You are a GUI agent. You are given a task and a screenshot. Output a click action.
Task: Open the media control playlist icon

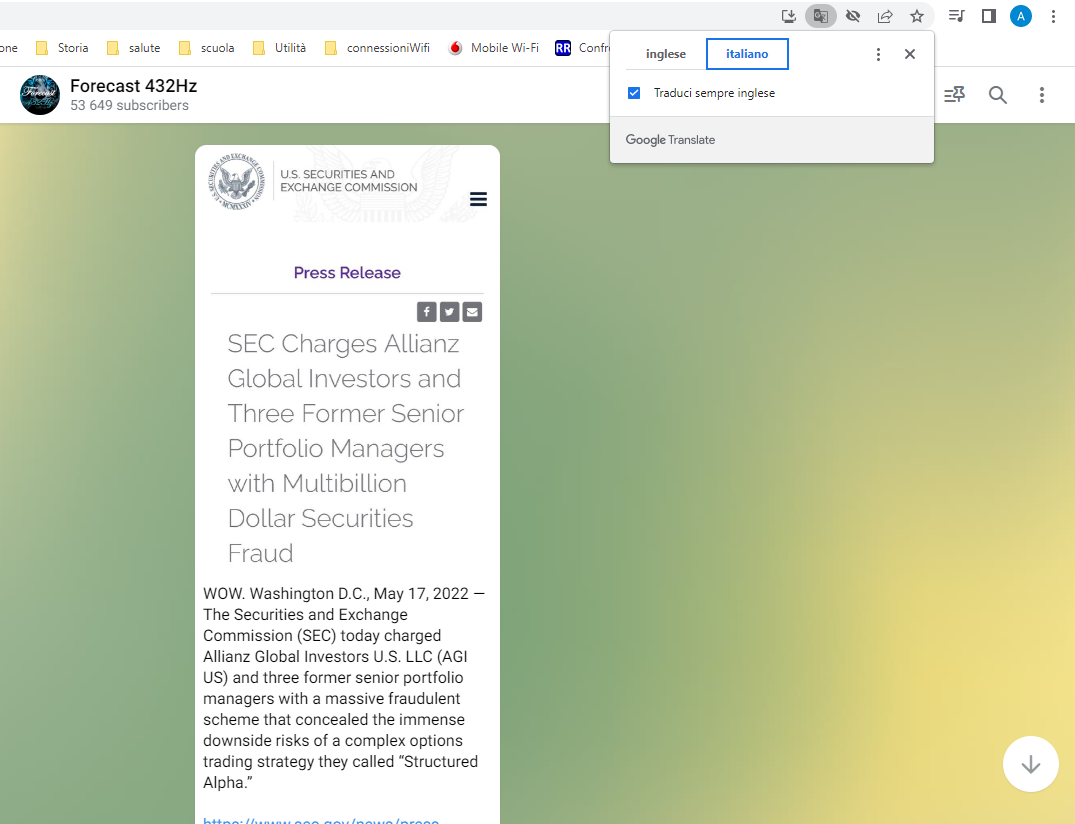pyautogui.click(x=956, y=16)
